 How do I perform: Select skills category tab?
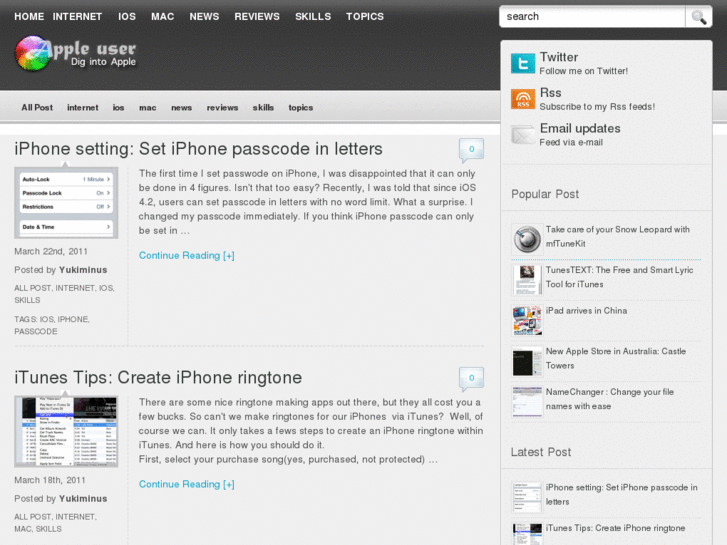click(x=263, y=108)
